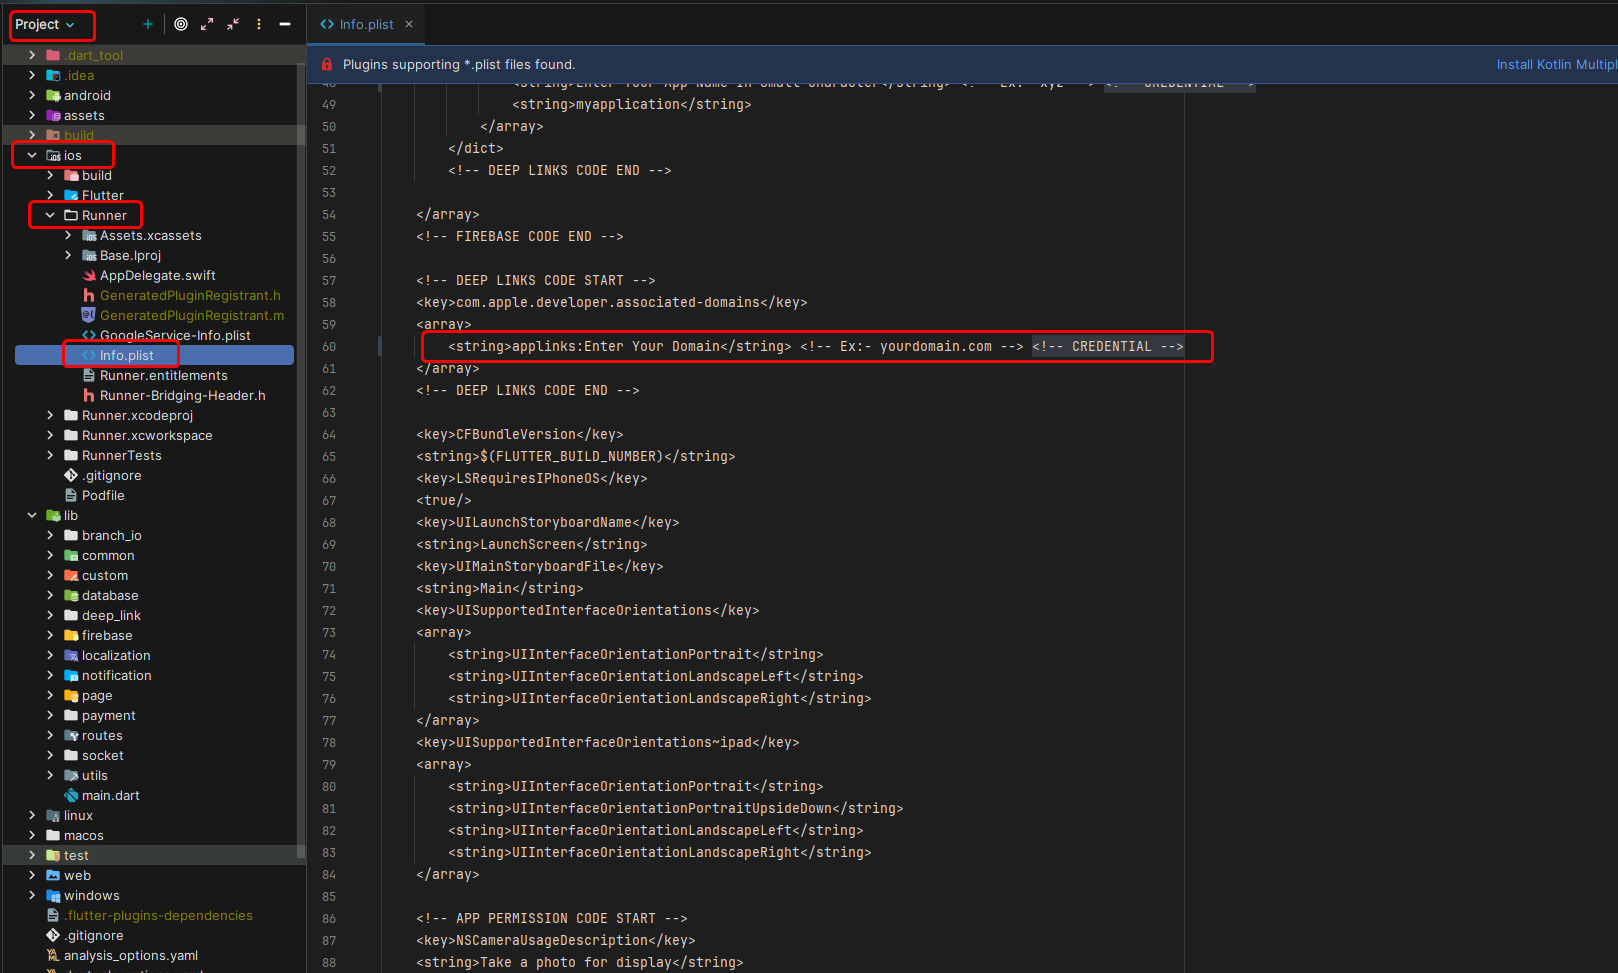Expand the deep_link folder

click(x=51, y=615)
